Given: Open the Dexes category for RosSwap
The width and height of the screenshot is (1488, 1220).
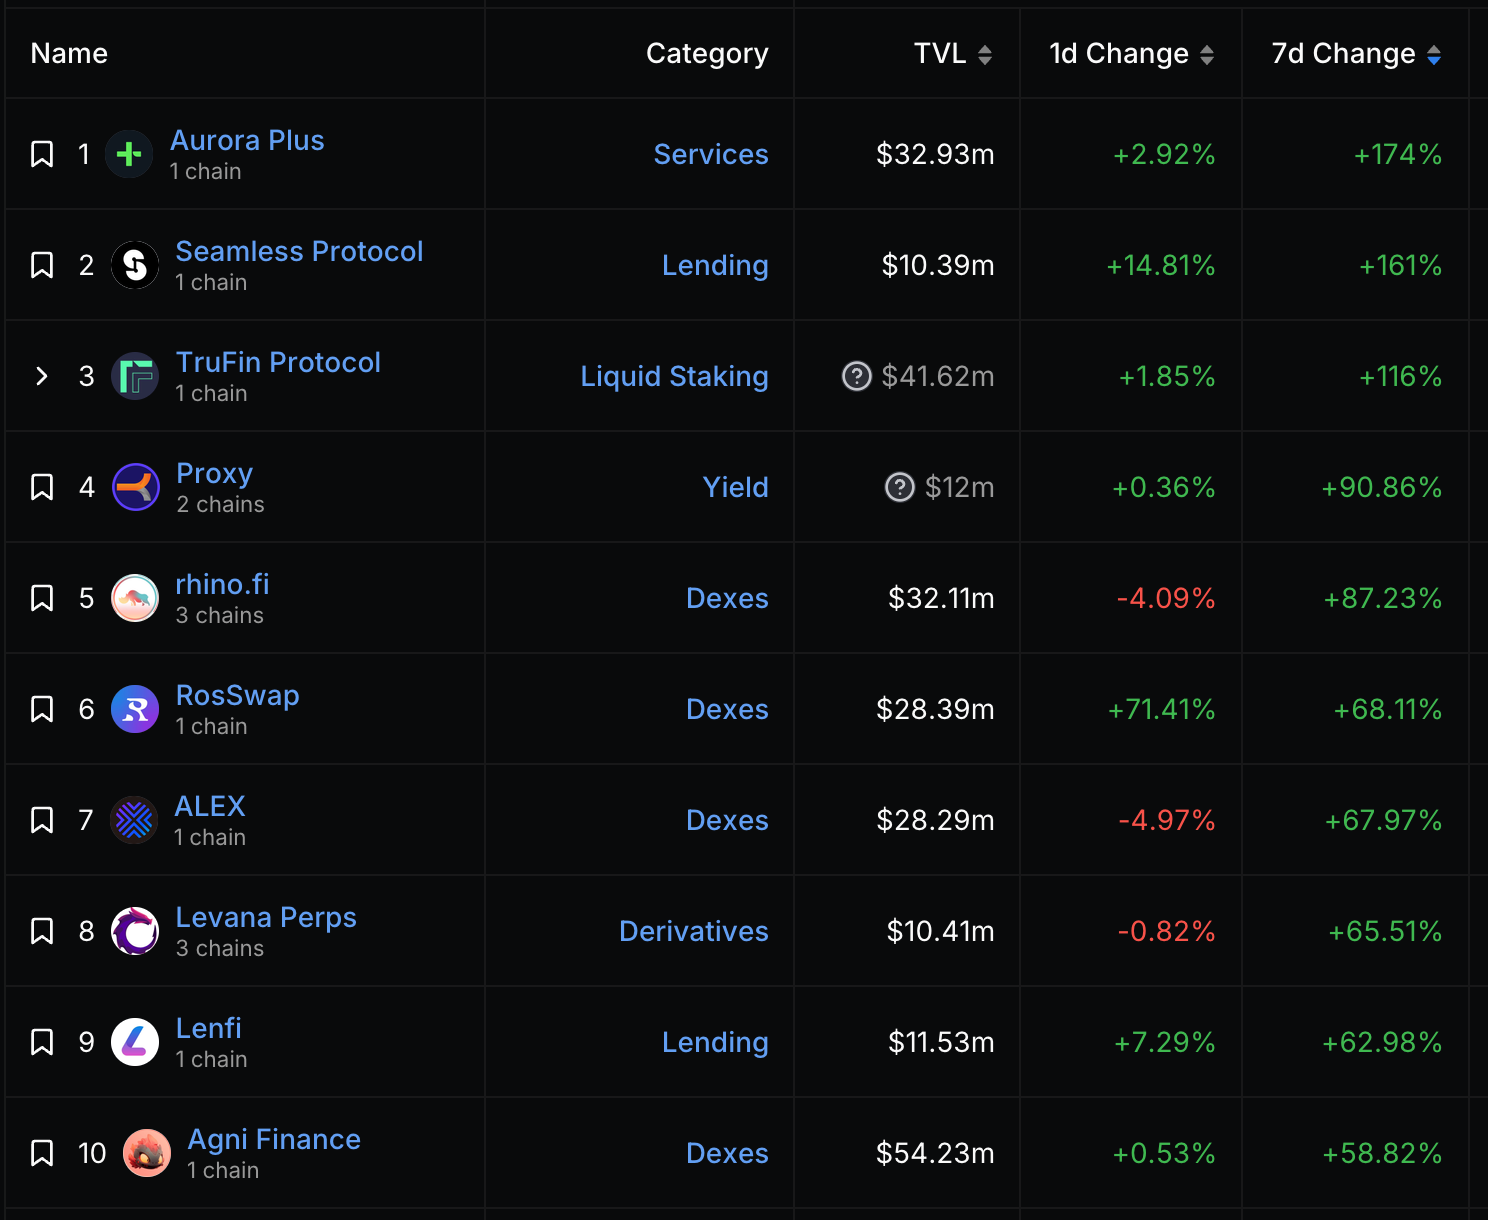Looking at the screenshot, I should (x=727, y=709).
